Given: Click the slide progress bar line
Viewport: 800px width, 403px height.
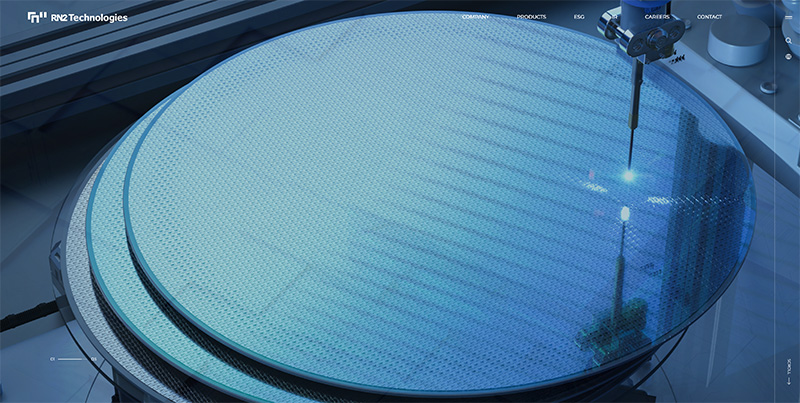Looking at the screenshot, I should pos(72,359).
